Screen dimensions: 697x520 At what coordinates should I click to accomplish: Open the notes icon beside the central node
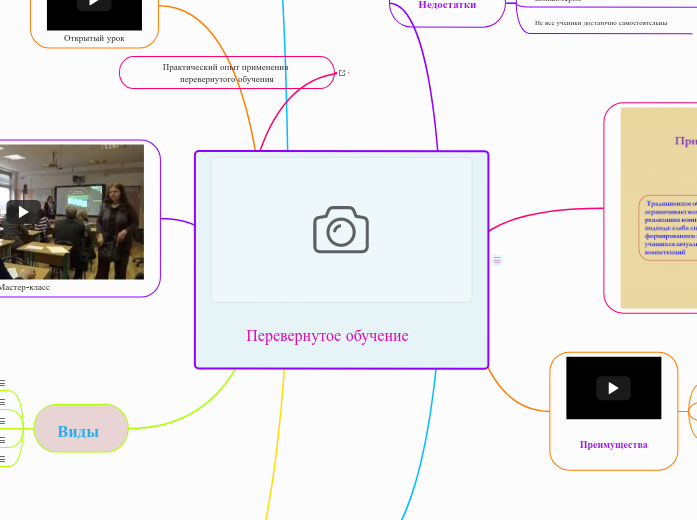tap(497, 260)
